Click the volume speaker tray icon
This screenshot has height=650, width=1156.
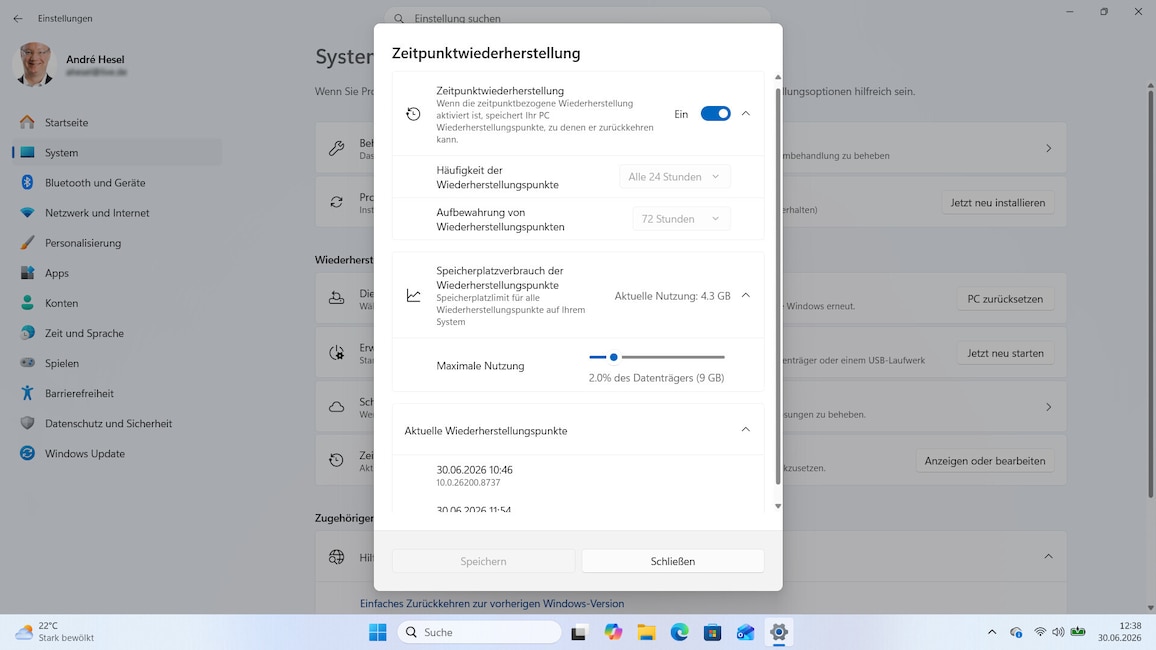(x=1058, y=632)
